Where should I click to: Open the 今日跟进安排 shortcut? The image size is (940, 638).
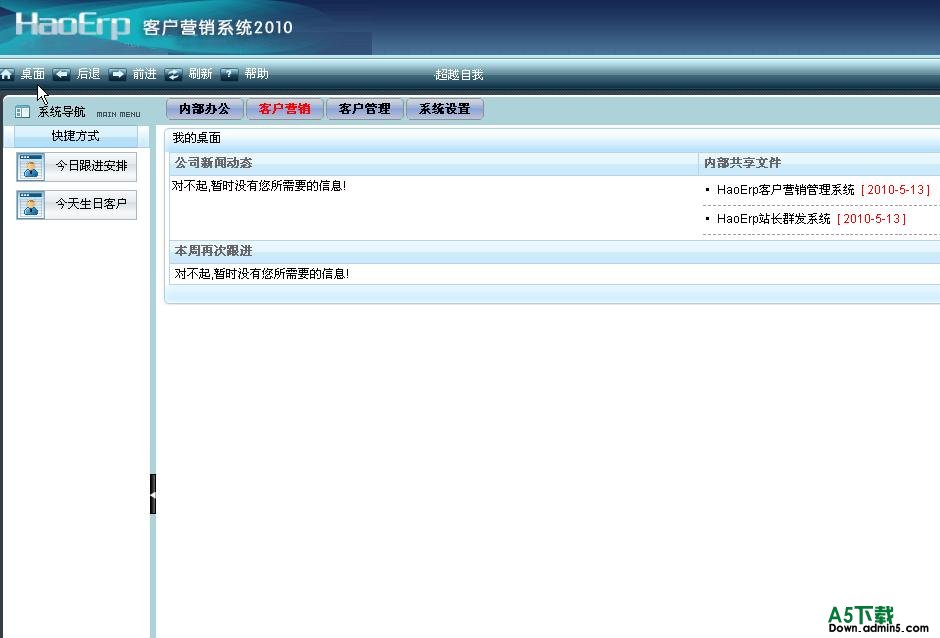pyautogui.click(x=77, y=167)
